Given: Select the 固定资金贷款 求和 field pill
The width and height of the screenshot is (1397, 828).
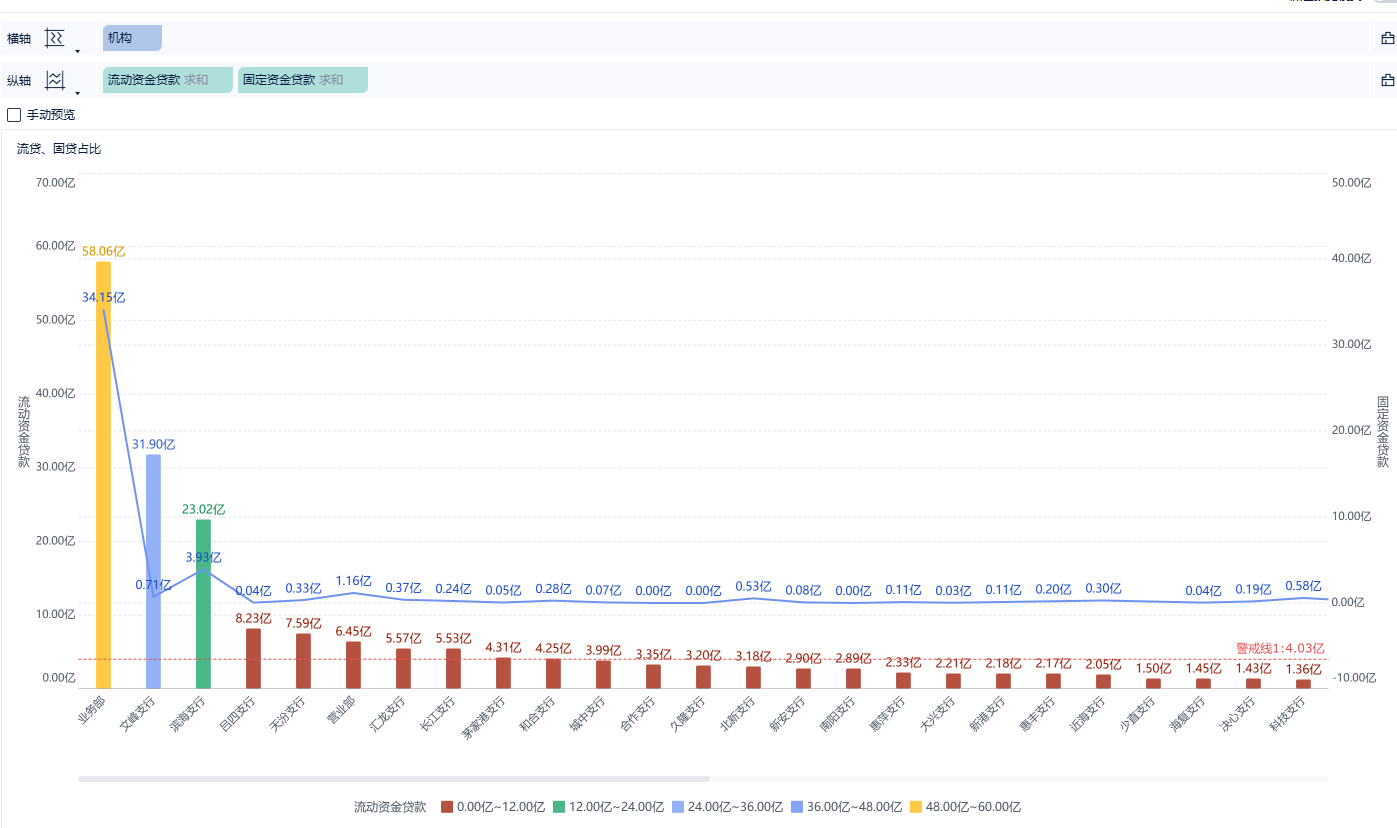Looking at the screenshot, I should pos(303,80).
